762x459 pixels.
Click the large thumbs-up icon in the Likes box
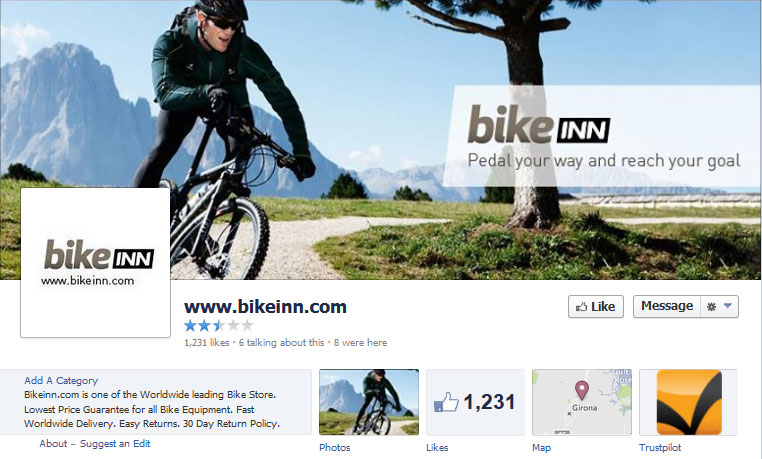[x=446, y=402]
